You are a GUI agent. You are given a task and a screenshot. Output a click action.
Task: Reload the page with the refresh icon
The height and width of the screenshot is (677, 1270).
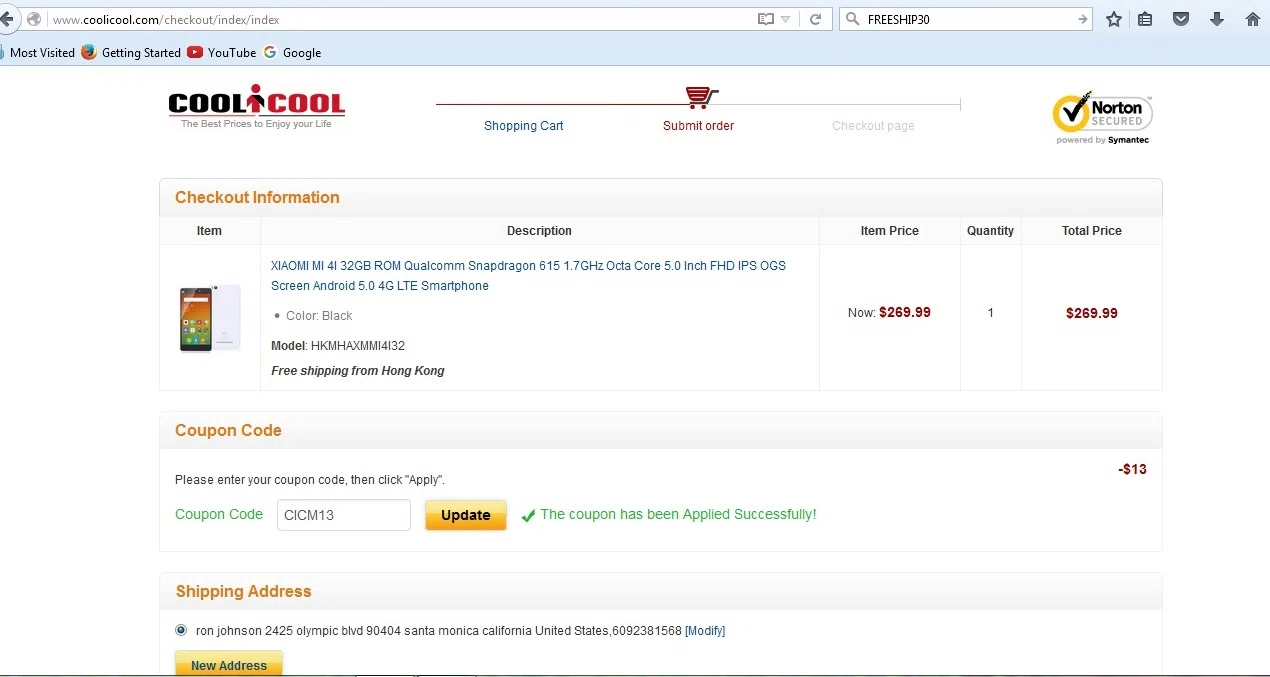(816, 19)
